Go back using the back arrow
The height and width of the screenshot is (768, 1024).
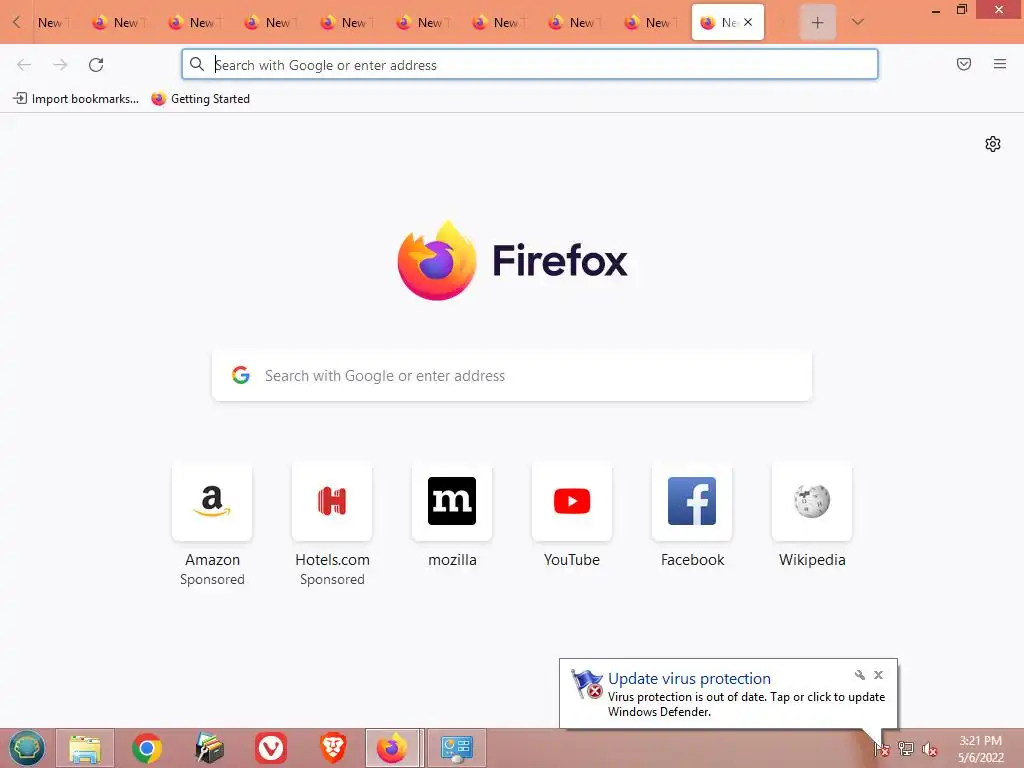(x=24, y=65)
